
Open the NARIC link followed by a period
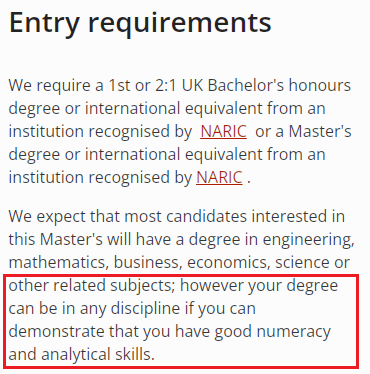(219, 177)
